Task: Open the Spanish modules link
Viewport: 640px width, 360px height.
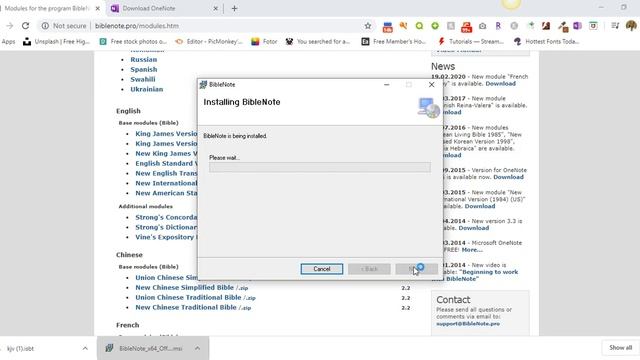Action: click(144, 69)
